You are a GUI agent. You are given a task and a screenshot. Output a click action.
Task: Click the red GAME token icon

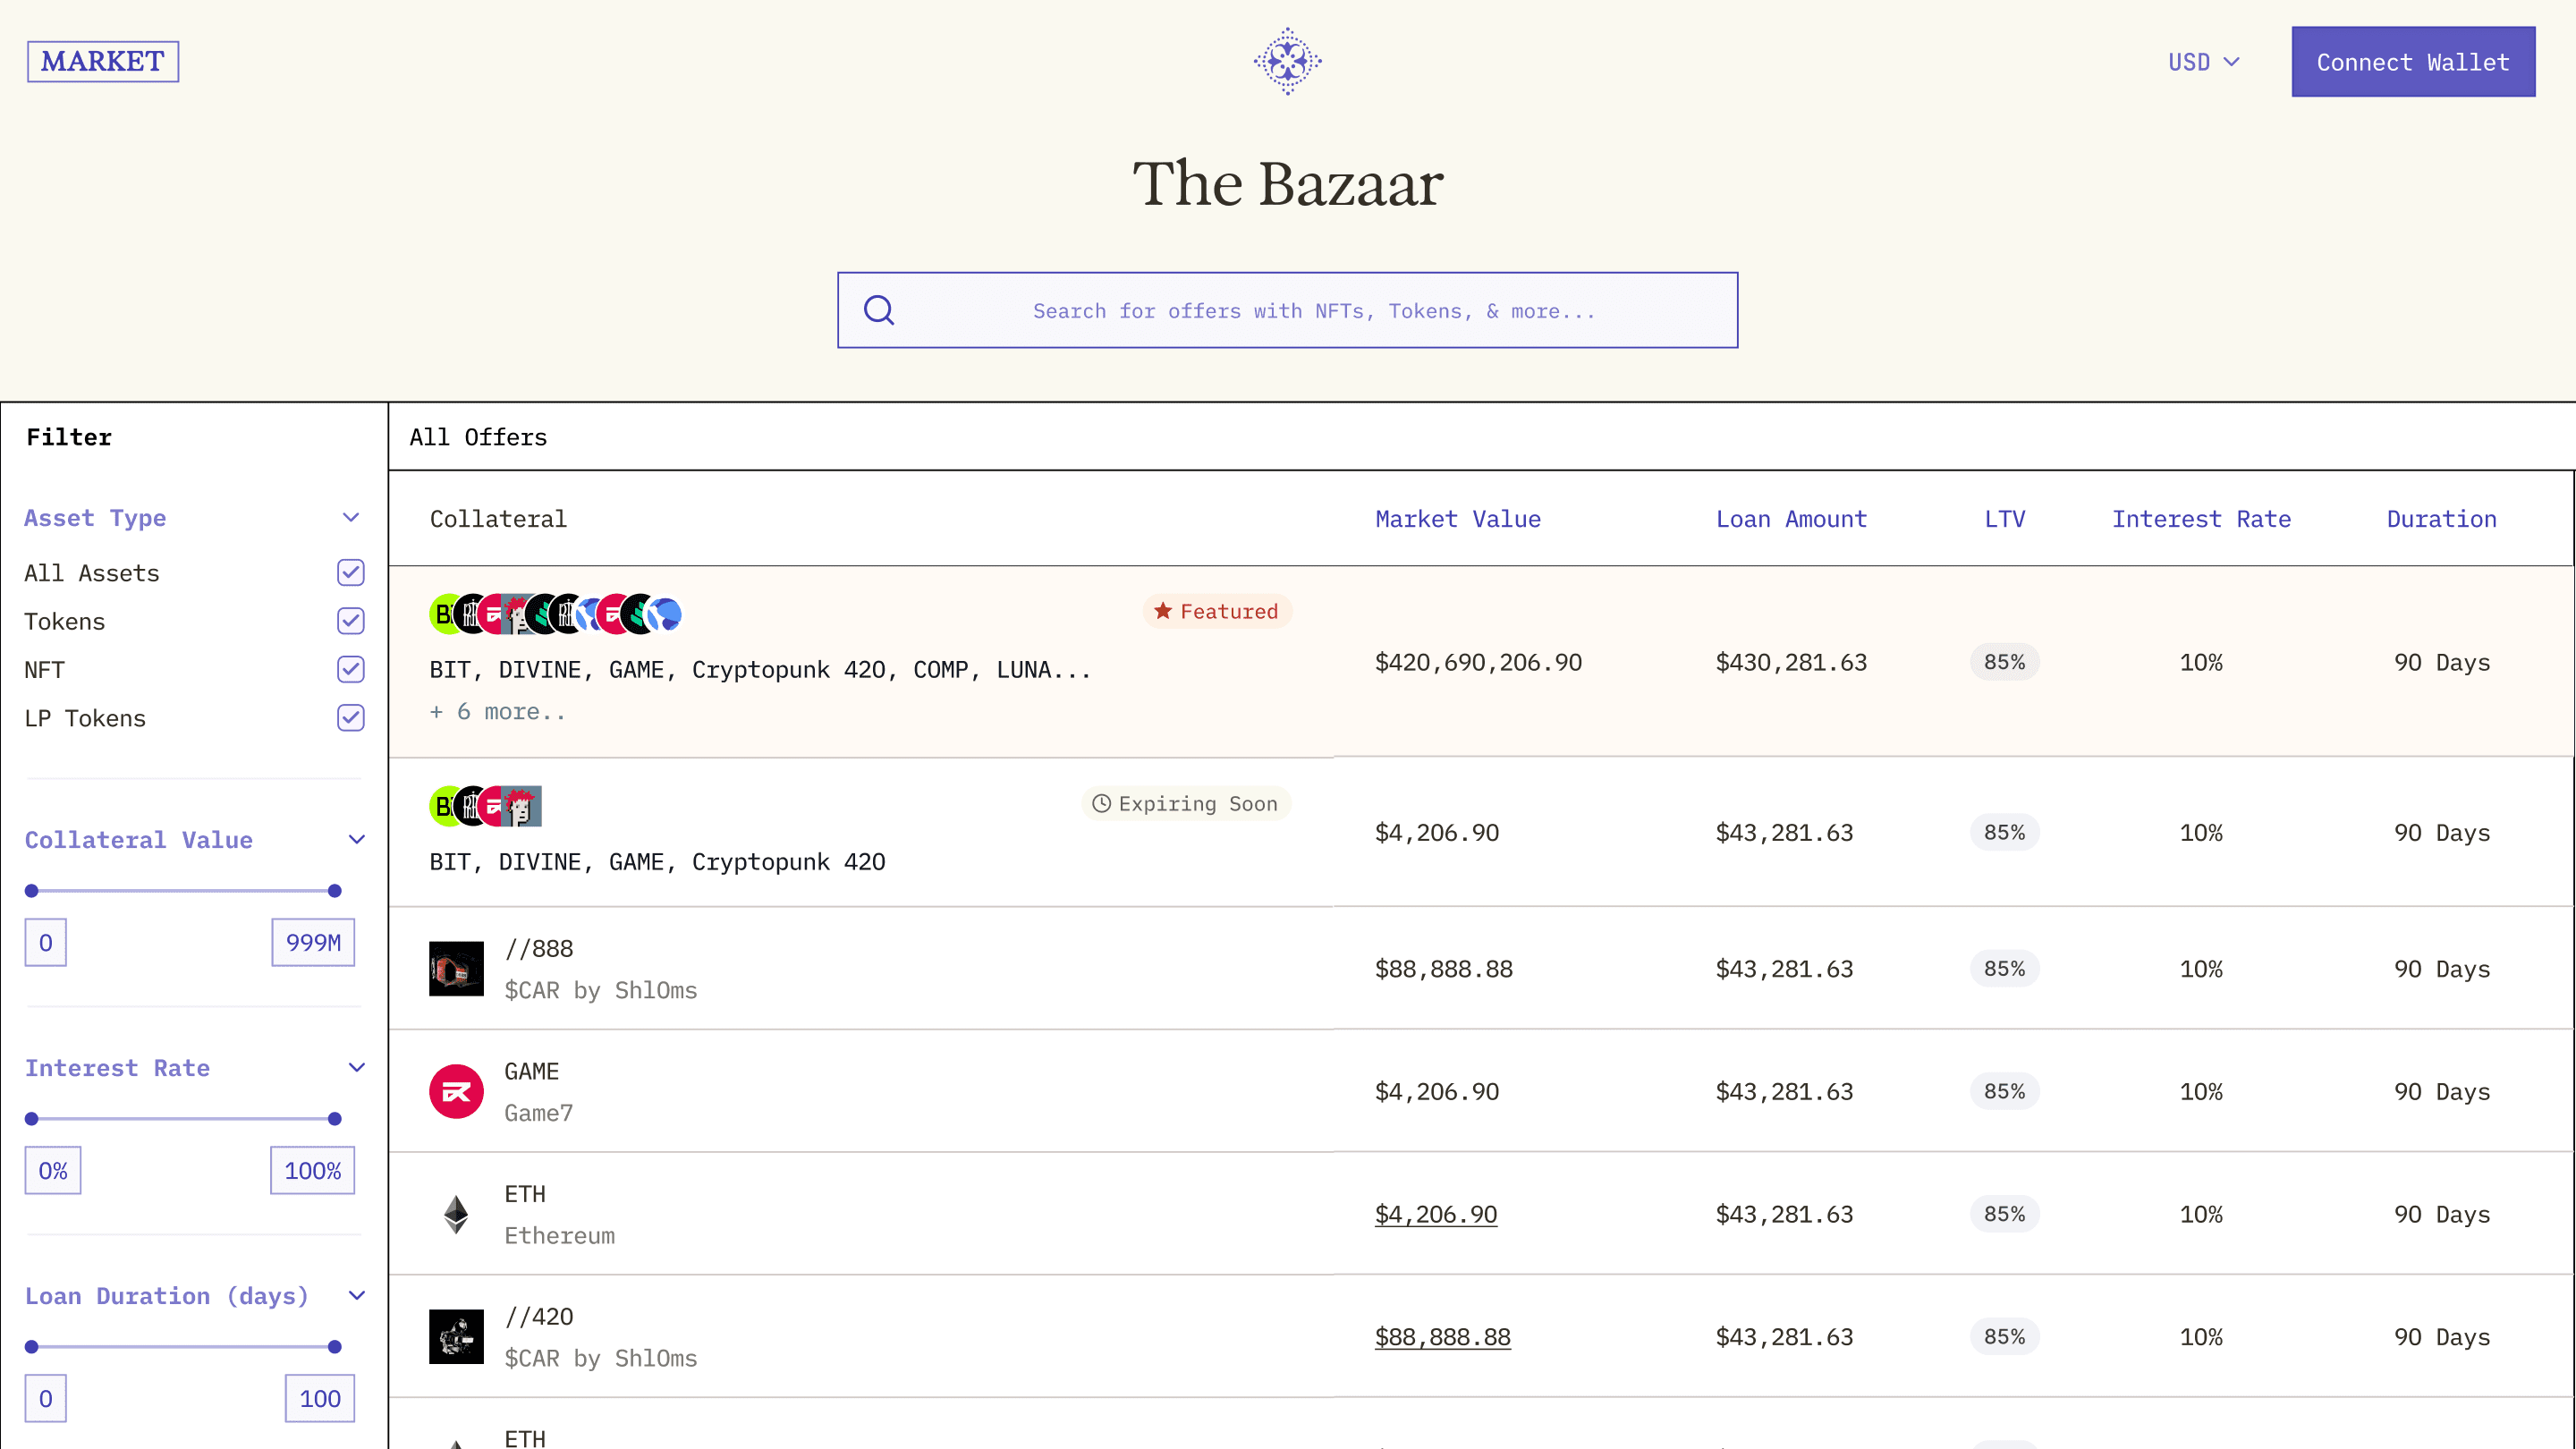click(x=456, y=1091)
